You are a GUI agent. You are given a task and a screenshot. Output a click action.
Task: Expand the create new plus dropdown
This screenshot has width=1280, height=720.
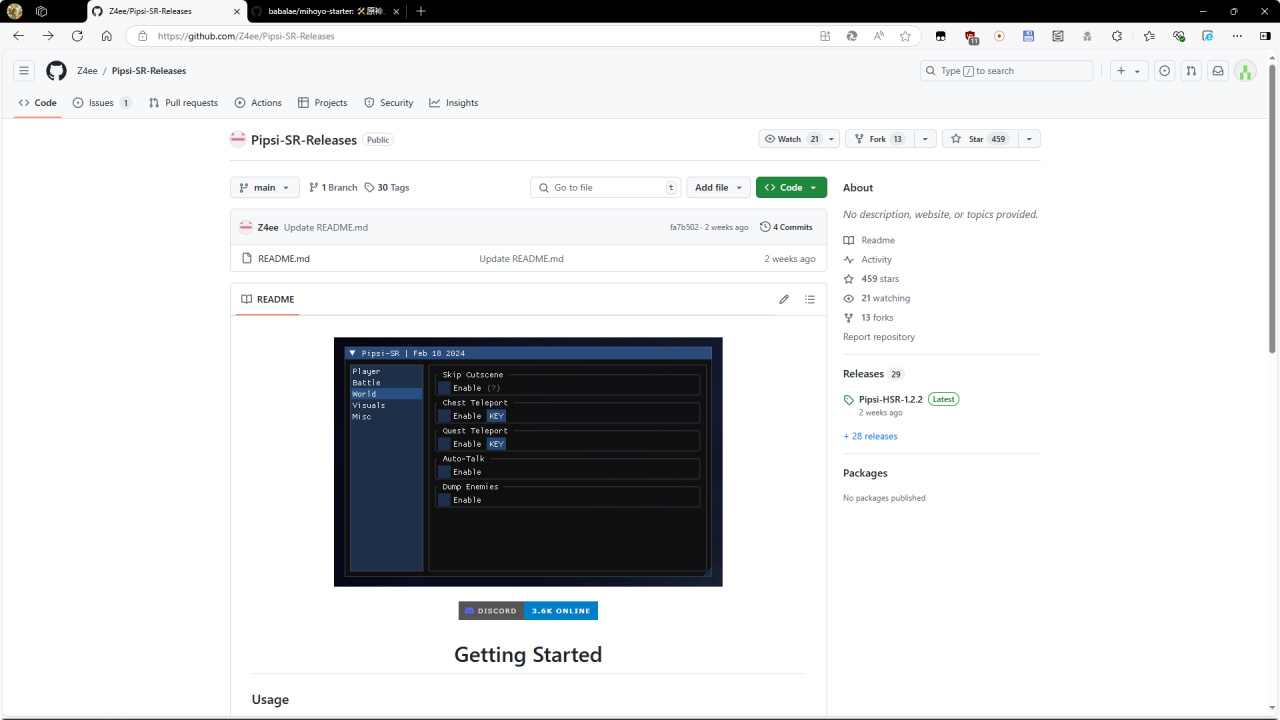1129,71
